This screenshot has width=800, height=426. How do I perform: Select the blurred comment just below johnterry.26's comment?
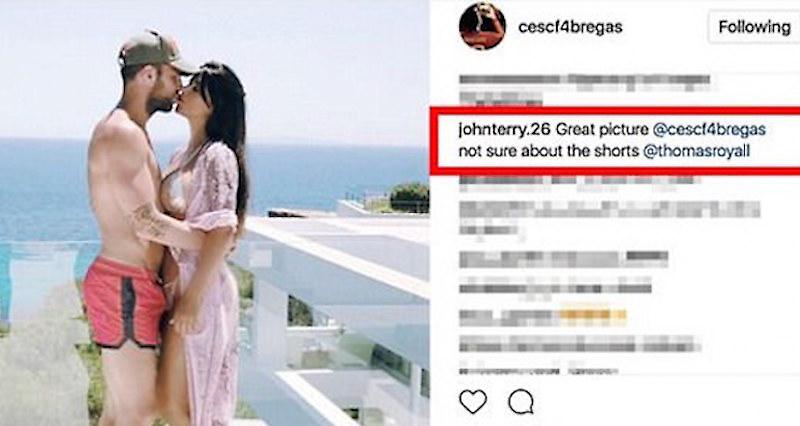(580, 183)
